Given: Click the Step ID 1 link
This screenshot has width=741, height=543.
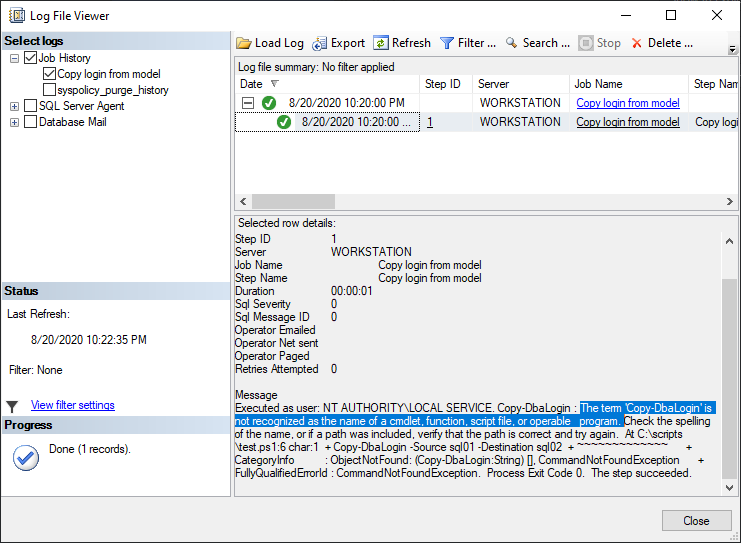Looking at the screenshot, I should [x=430, y=122].
